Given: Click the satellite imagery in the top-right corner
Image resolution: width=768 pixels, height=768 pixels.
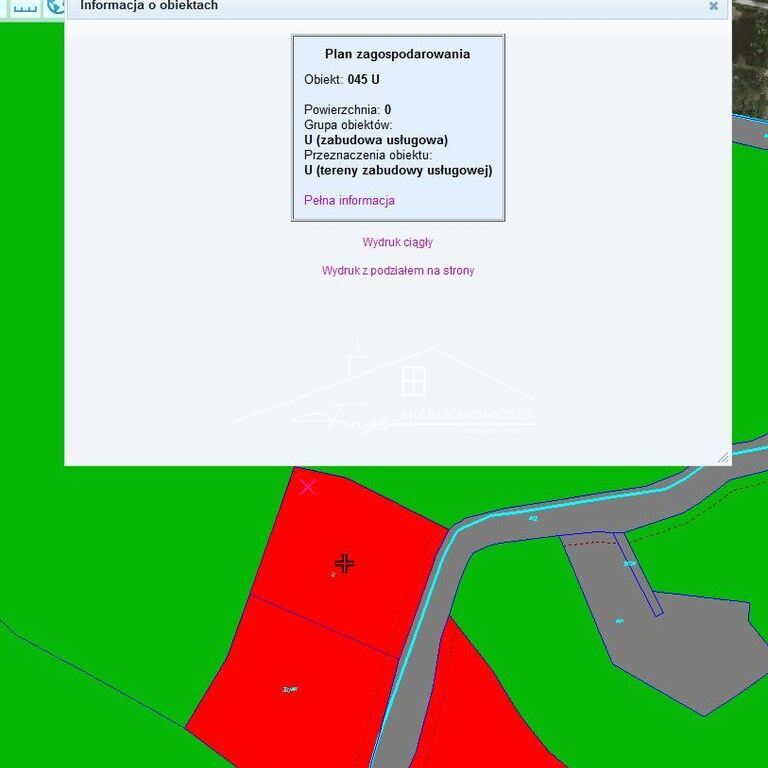Looking at the screenshot, I should (750, 60).
